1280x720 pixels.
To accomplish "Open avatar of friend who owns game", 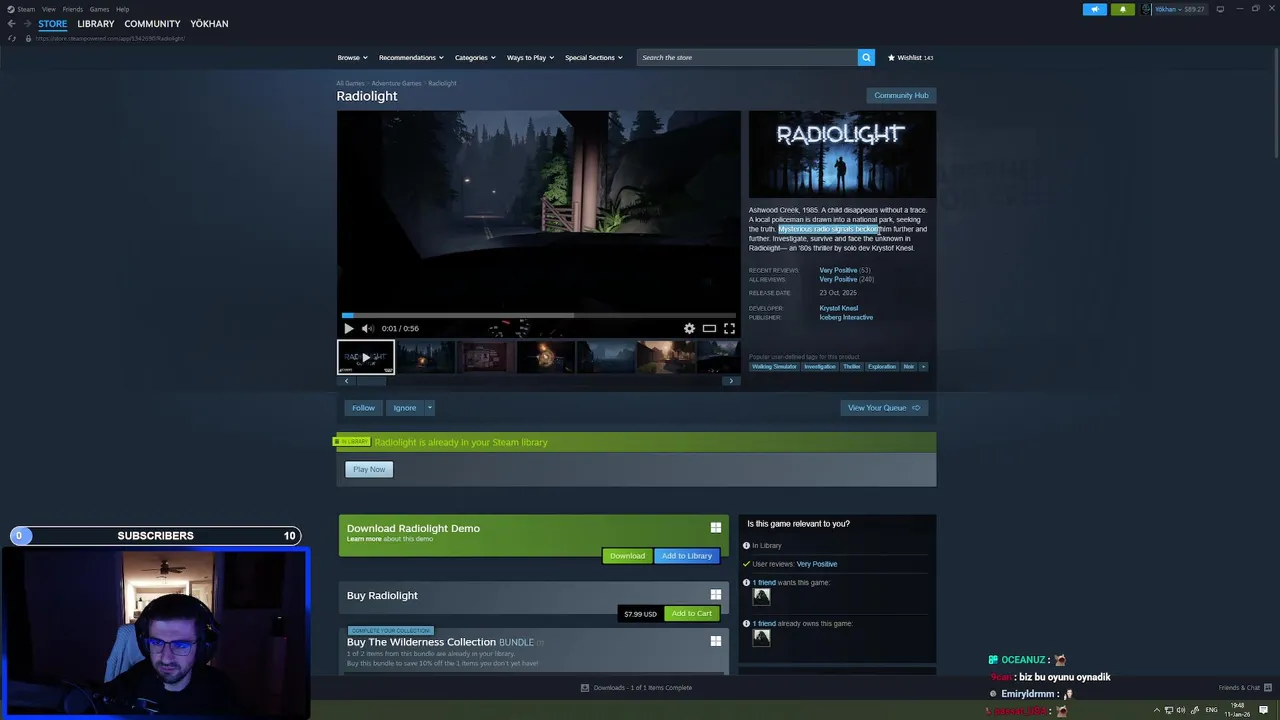I will point(761,637).
